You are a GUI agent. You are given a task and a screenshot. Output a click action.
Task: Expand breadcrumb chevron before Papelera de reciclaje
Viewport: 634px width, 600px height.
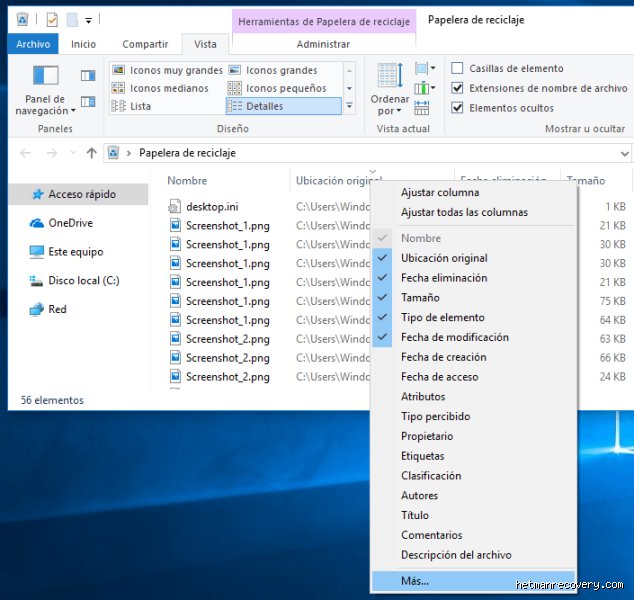pos(129,153)
